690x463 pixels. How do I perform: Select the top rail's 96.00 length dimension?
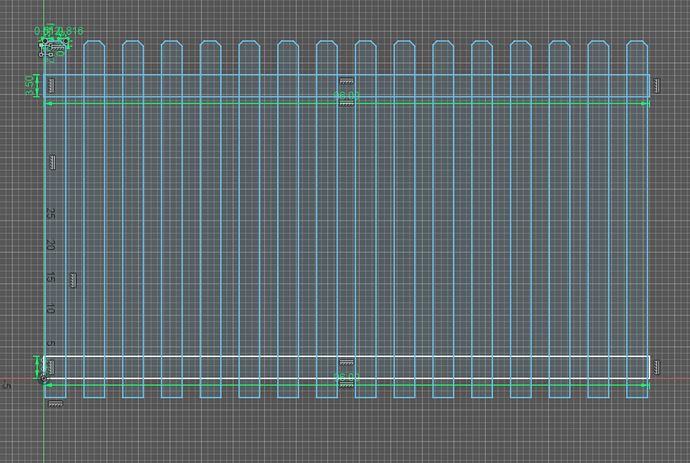pyautogui.click(x=346, y=97)
